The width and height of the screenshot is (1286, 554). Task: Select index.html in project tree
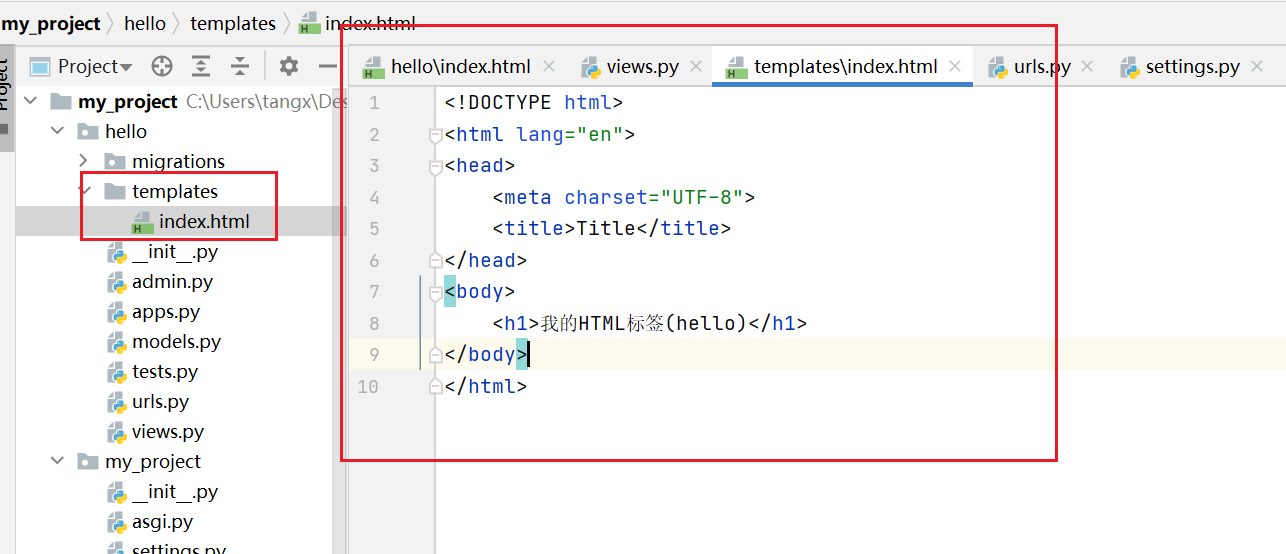(x=204, y=221)
